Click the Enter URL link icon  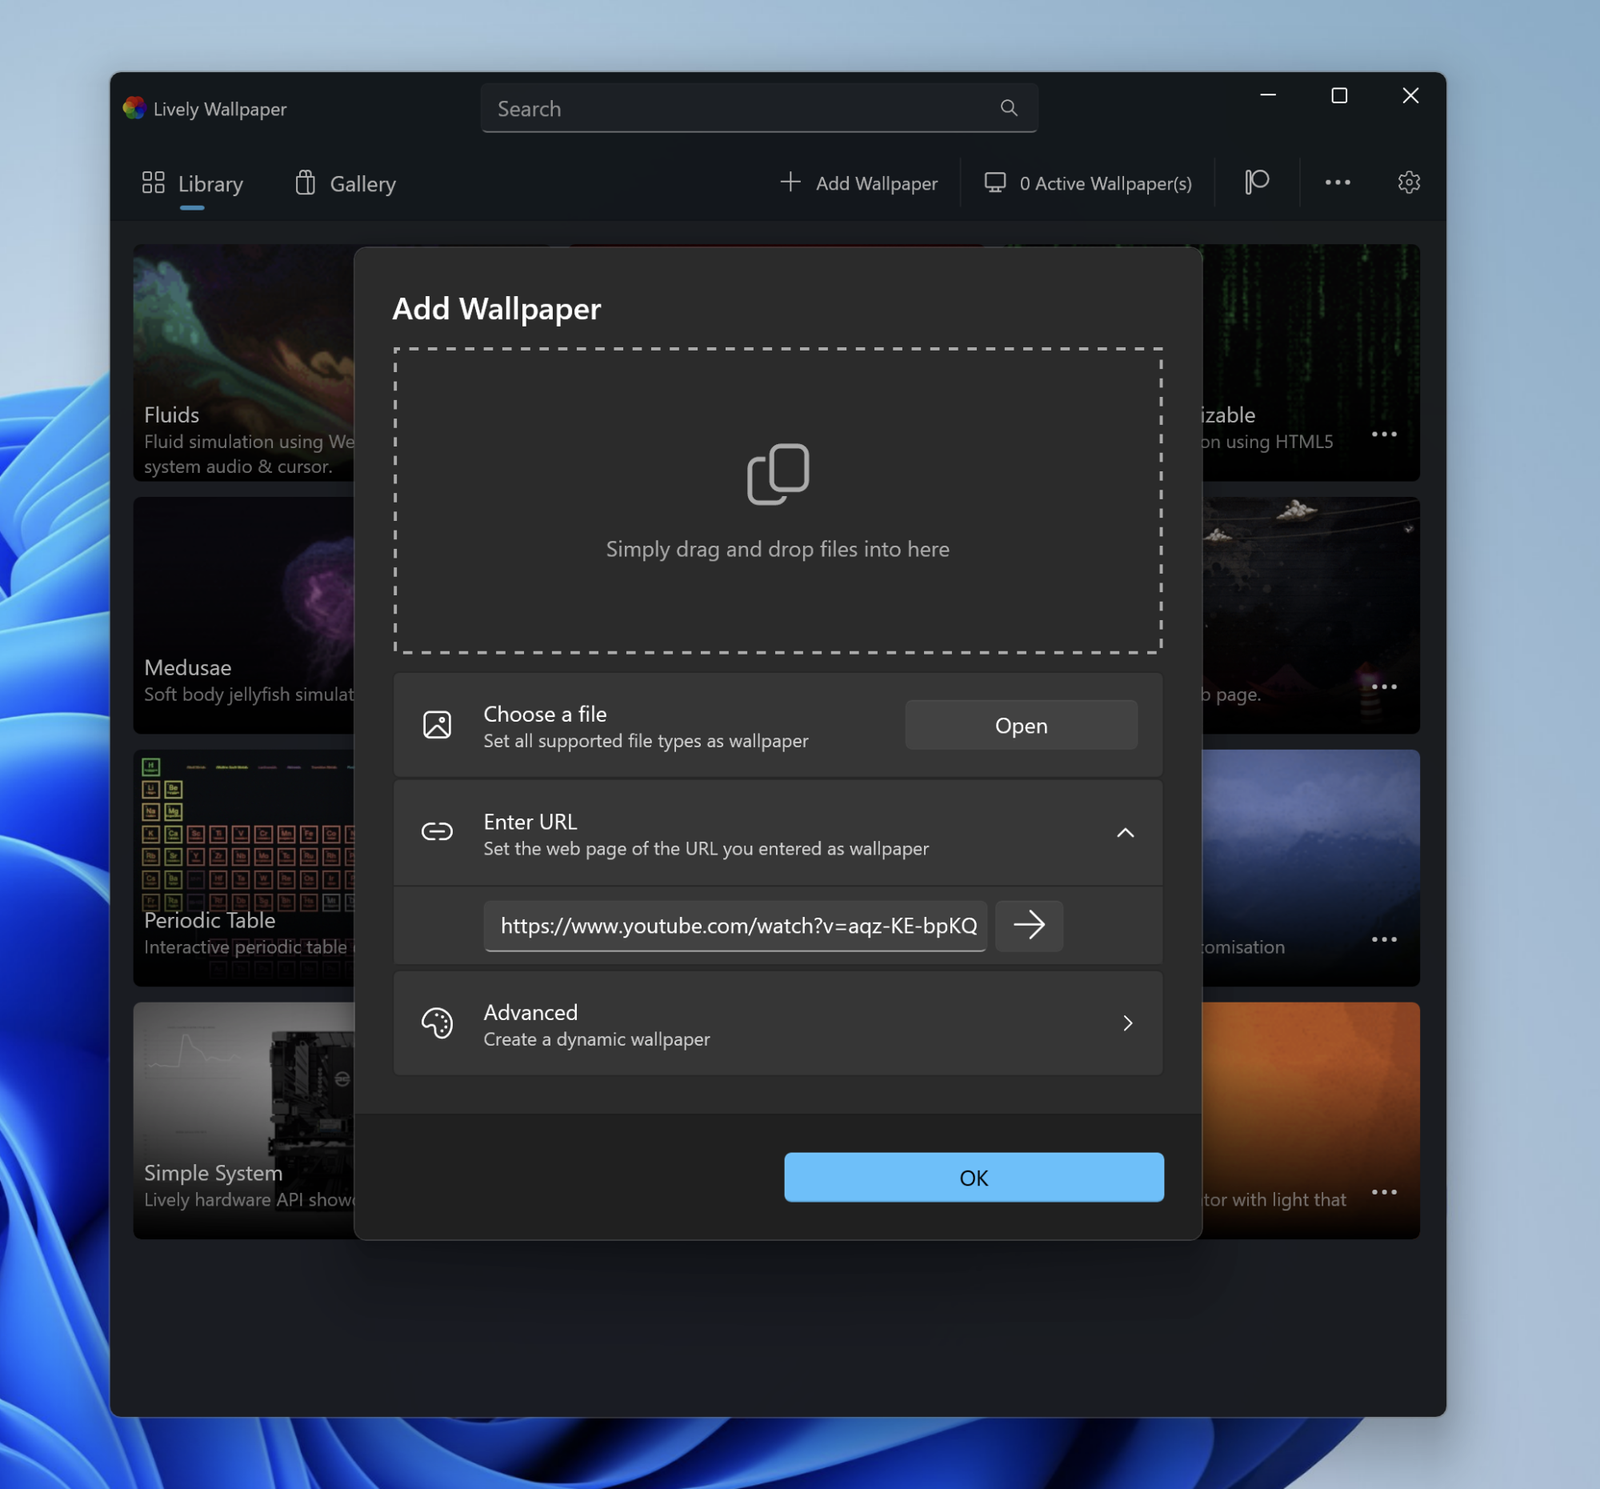[437, 832]
